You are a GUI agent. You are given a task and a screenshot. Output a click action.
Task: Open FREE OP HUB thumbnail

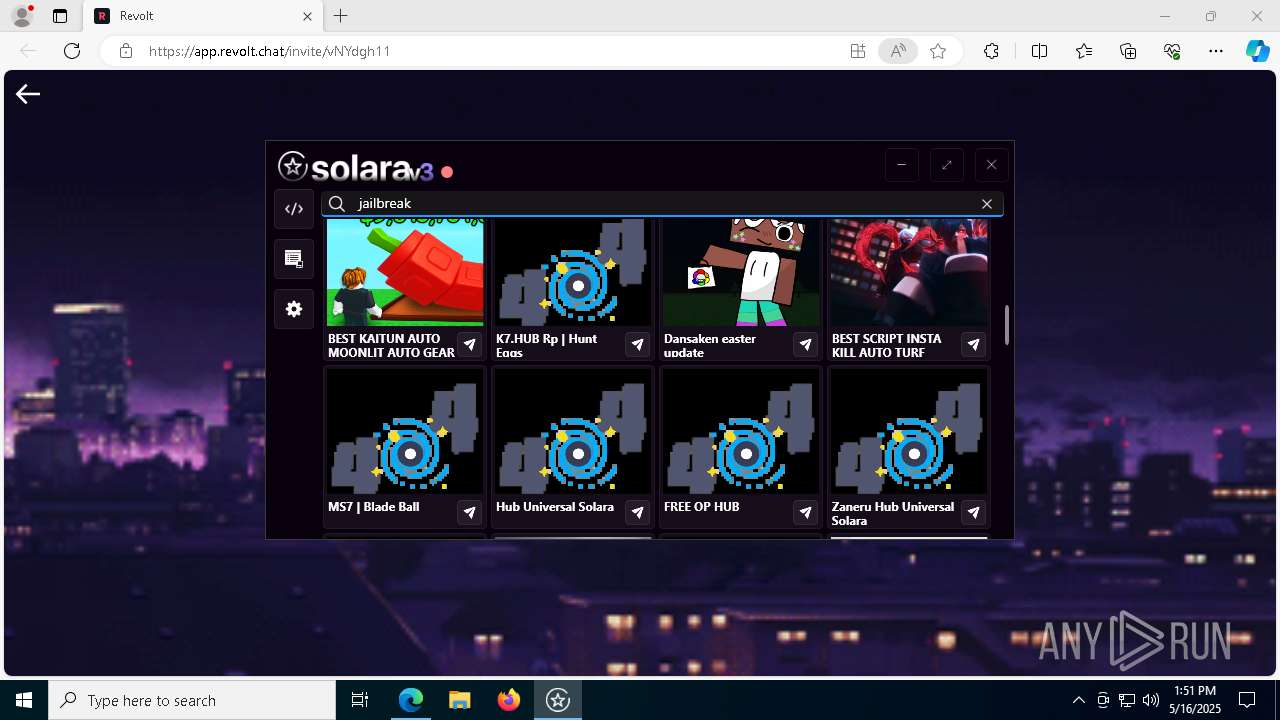[x=741, y=432]
